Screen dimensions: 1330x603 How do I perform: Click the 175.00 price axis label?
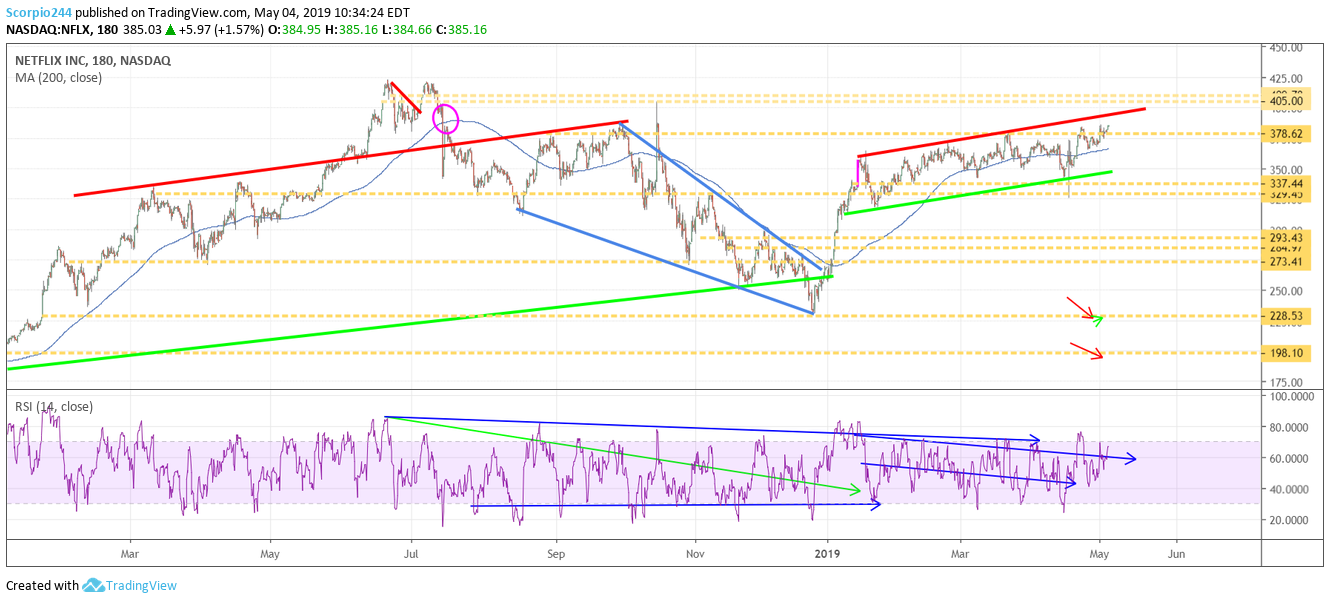[x=1284, y=382]
